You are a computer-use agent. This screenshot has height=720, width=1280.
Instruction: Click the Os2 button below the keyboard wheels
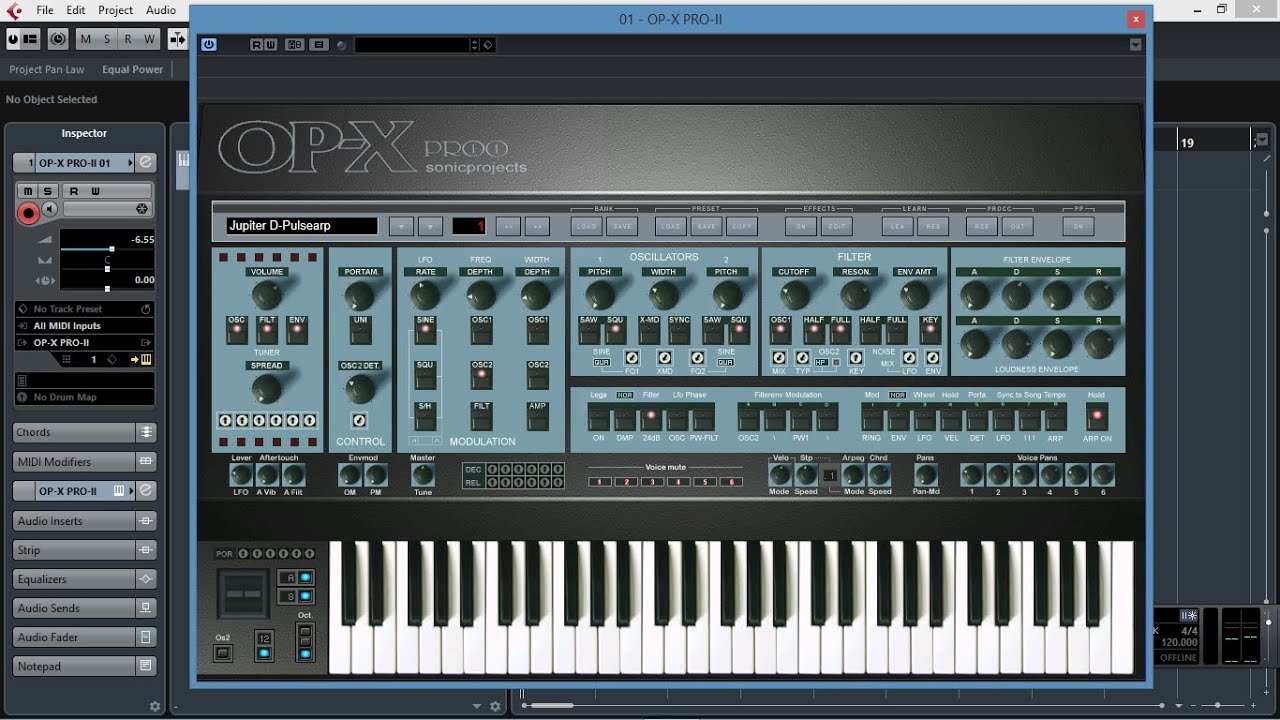point(223,654)
